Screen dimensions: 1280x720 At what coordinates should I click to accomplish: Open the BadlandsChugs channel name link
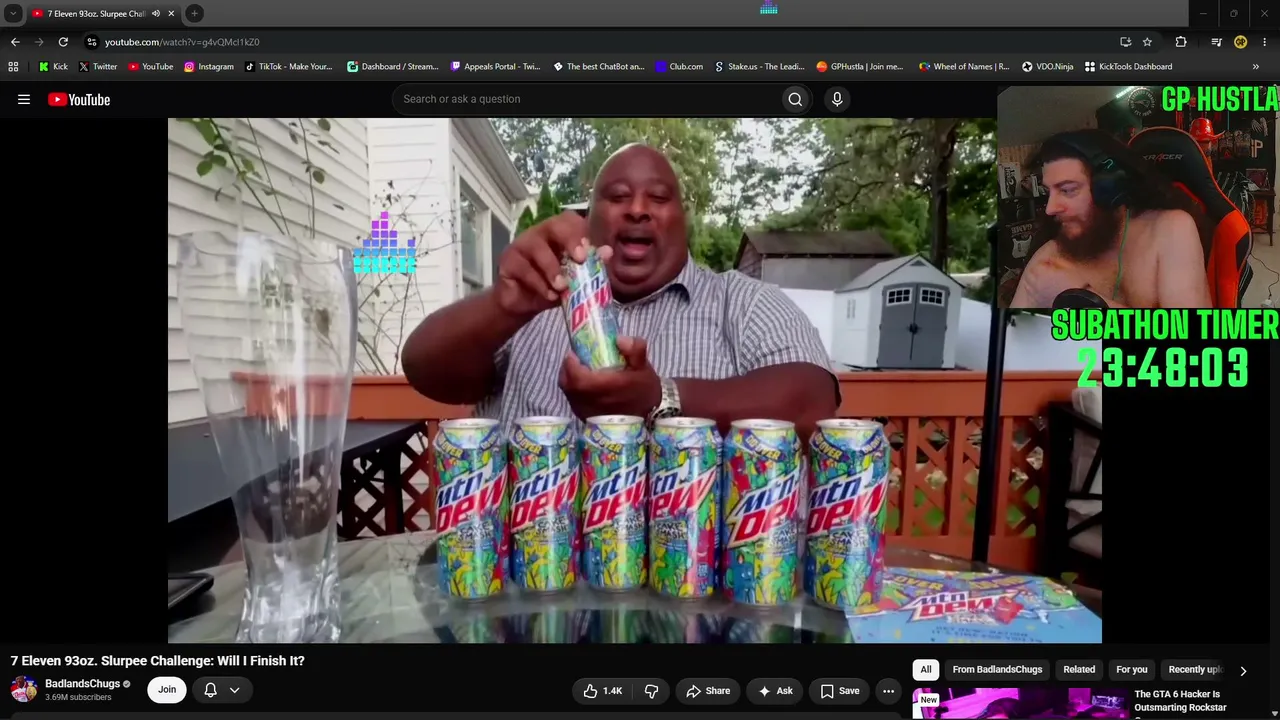coord(82,684)
